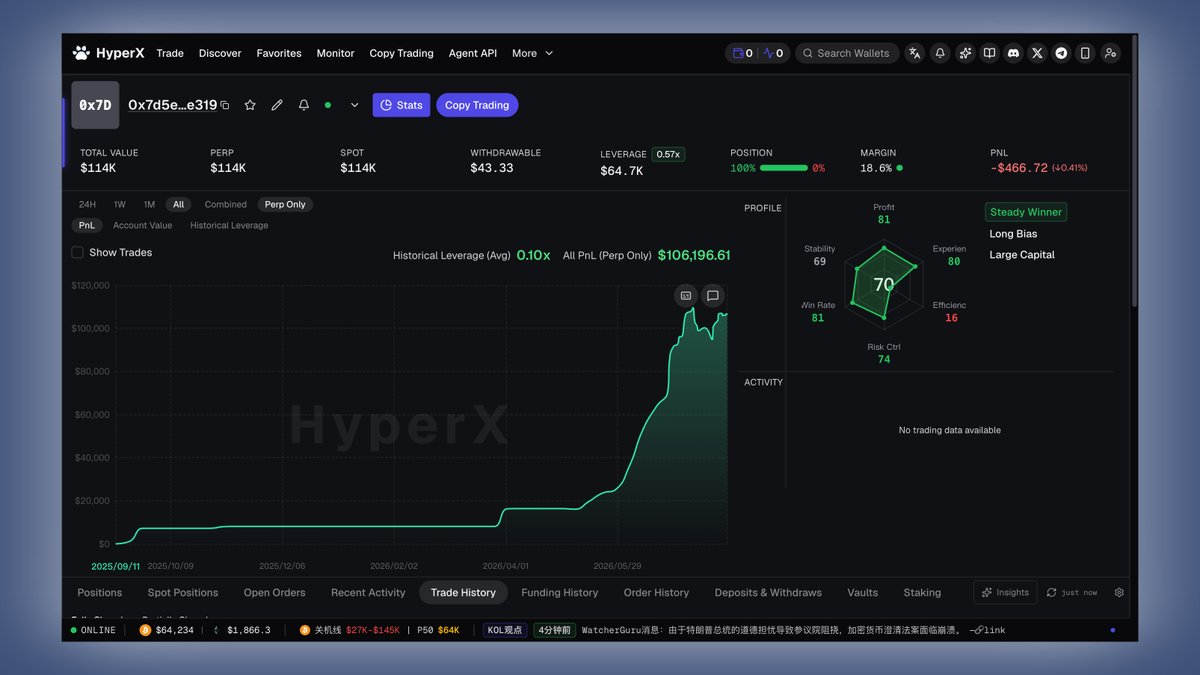Switch to the Spot Positions tab
The image size is (1200, 675).
tap(183, 592)
